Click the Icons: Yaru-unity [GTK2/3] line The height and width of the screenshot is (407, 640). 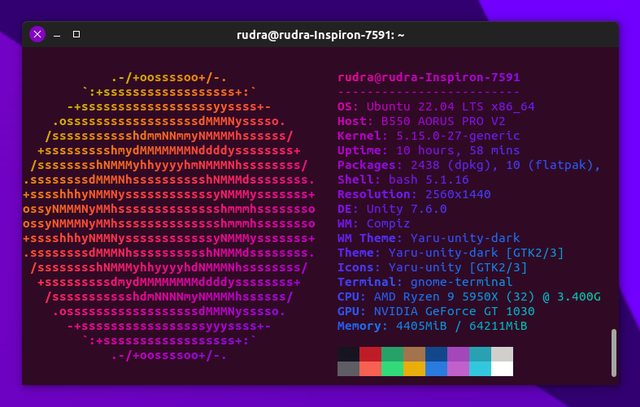(x=432, y=267)
